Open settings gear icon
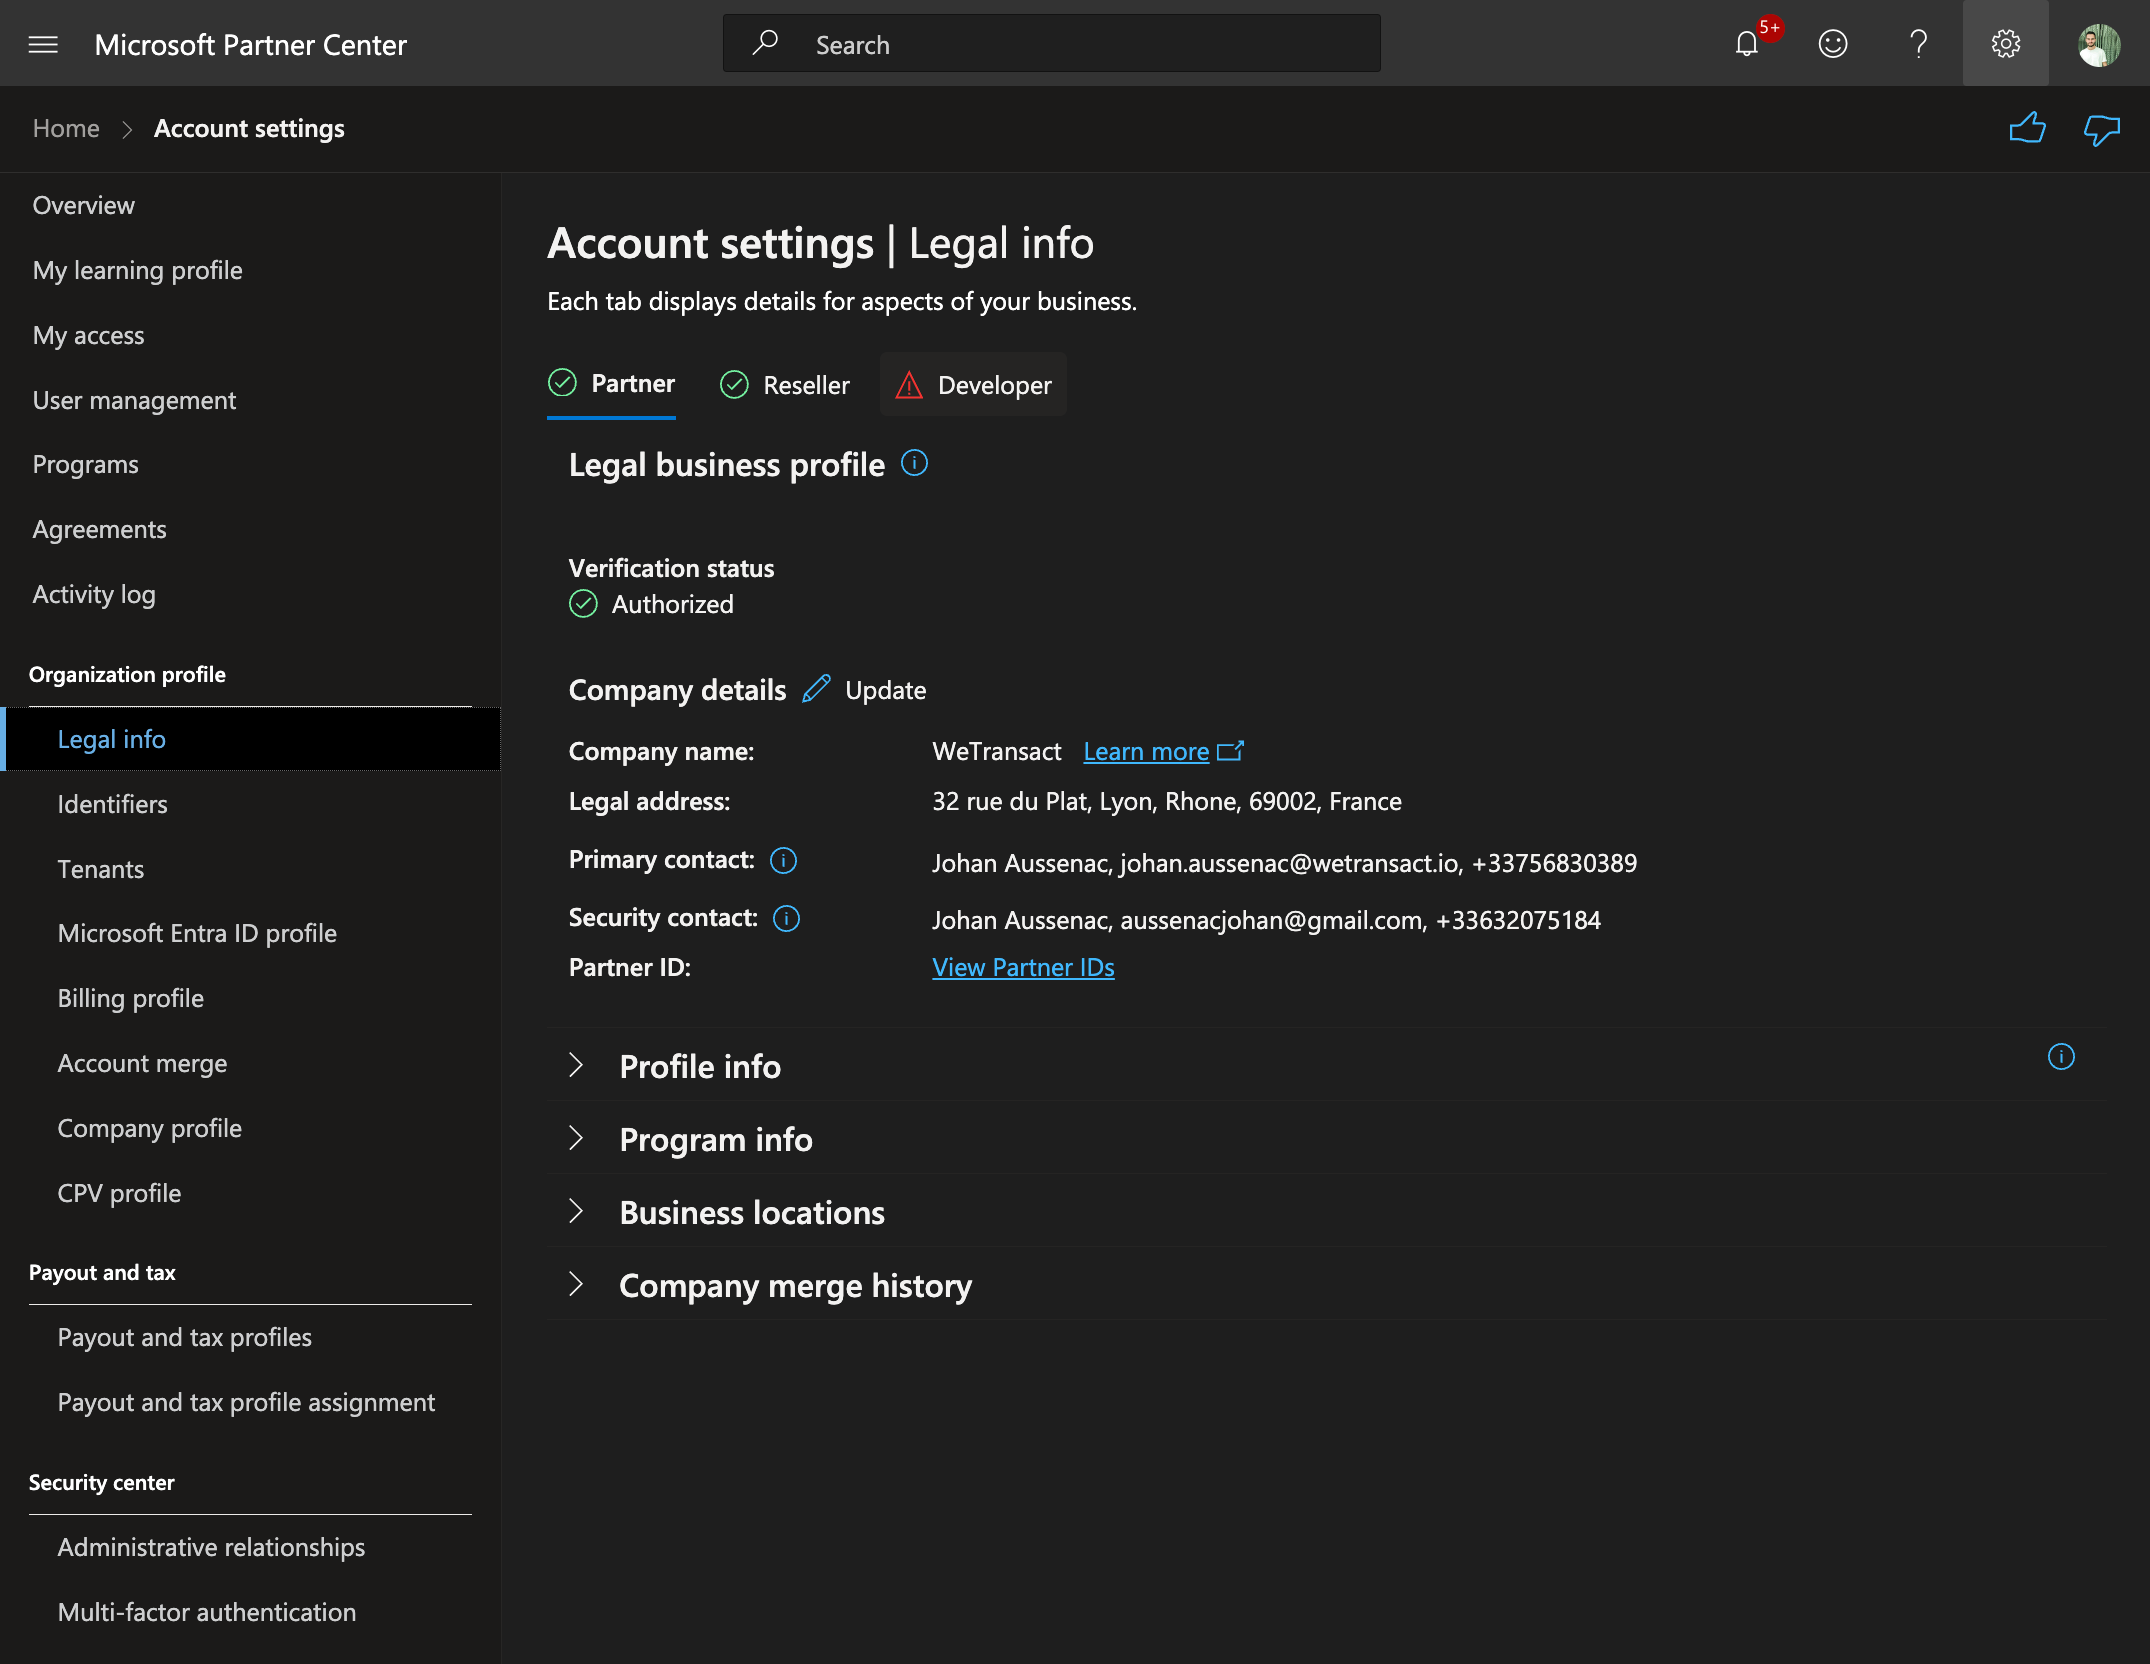 (2005, 44)
